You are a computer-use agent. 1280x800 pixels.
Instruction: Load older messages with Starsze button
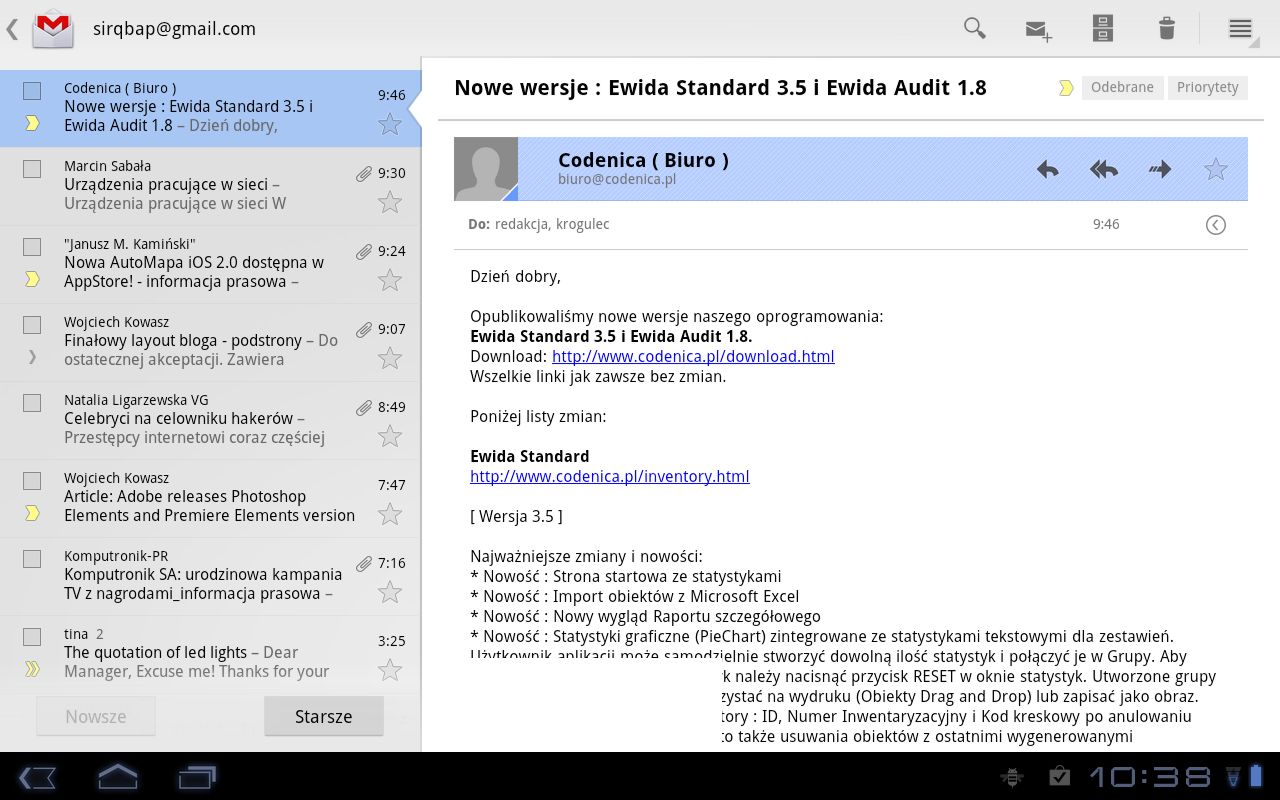(x=324, y=716)
